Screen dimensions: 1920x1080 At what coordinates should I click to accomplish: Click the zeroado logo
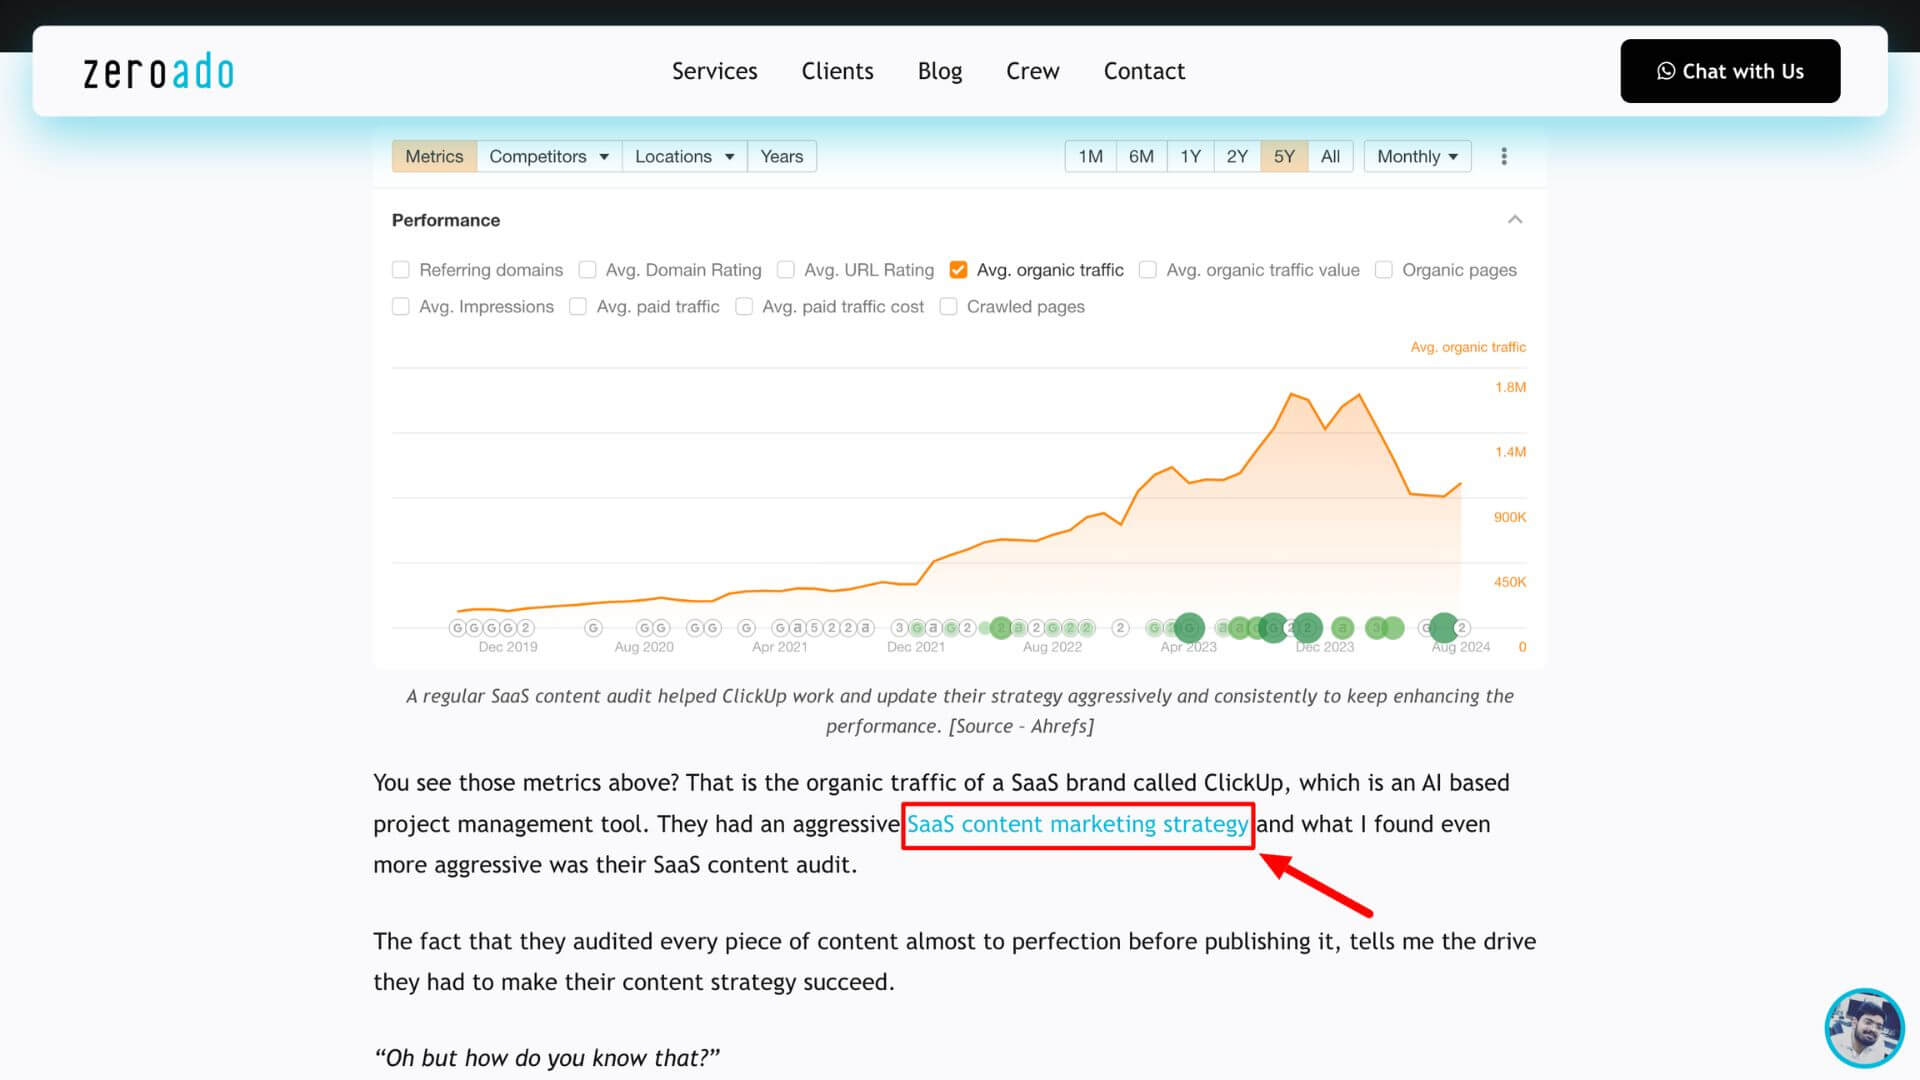[158, 71]
